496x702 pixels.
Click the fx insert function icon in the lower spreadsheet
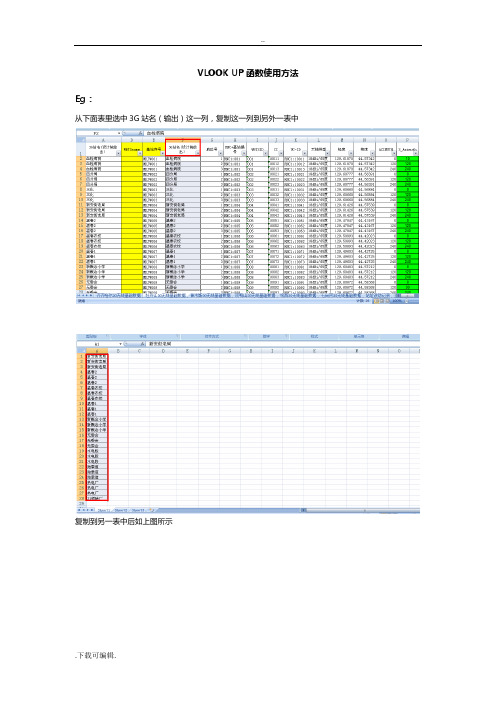pyautogui.click(x=142, y=344)
